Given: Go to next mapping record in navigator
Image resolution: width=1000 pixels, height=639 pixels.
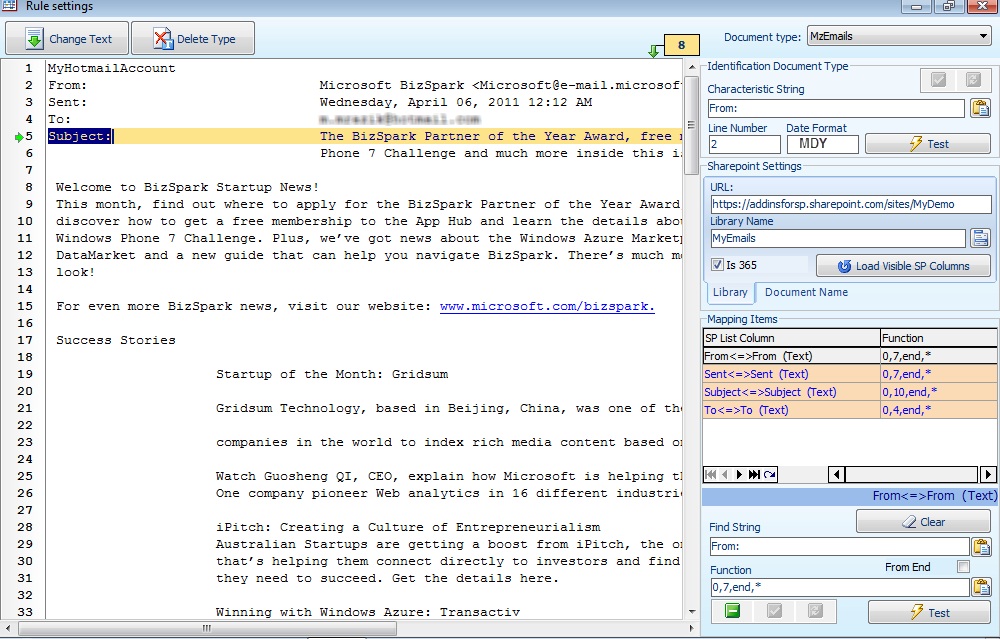Looking at the screenshot, I should click(739, 474).
